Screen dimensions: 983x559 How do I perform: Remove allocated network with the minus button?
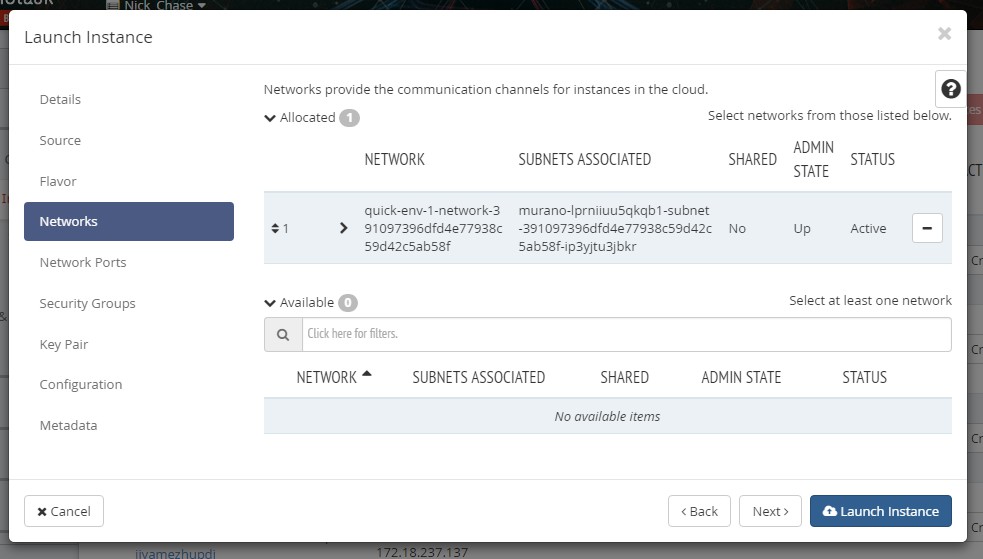(927, 228)
